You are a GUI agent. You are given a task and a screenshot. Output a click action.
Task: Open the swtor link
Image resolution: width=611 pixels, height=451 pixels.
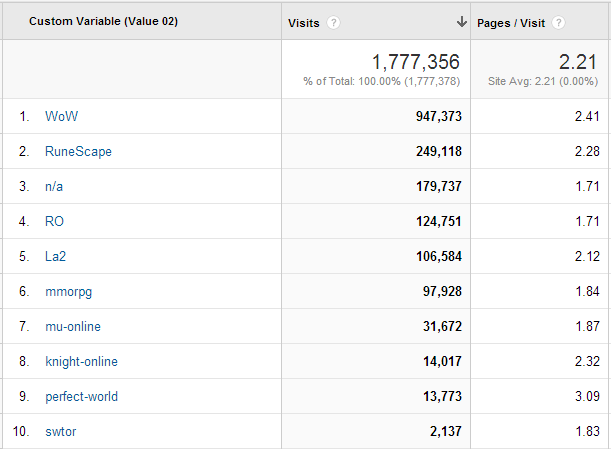click(x=61, y=432)
